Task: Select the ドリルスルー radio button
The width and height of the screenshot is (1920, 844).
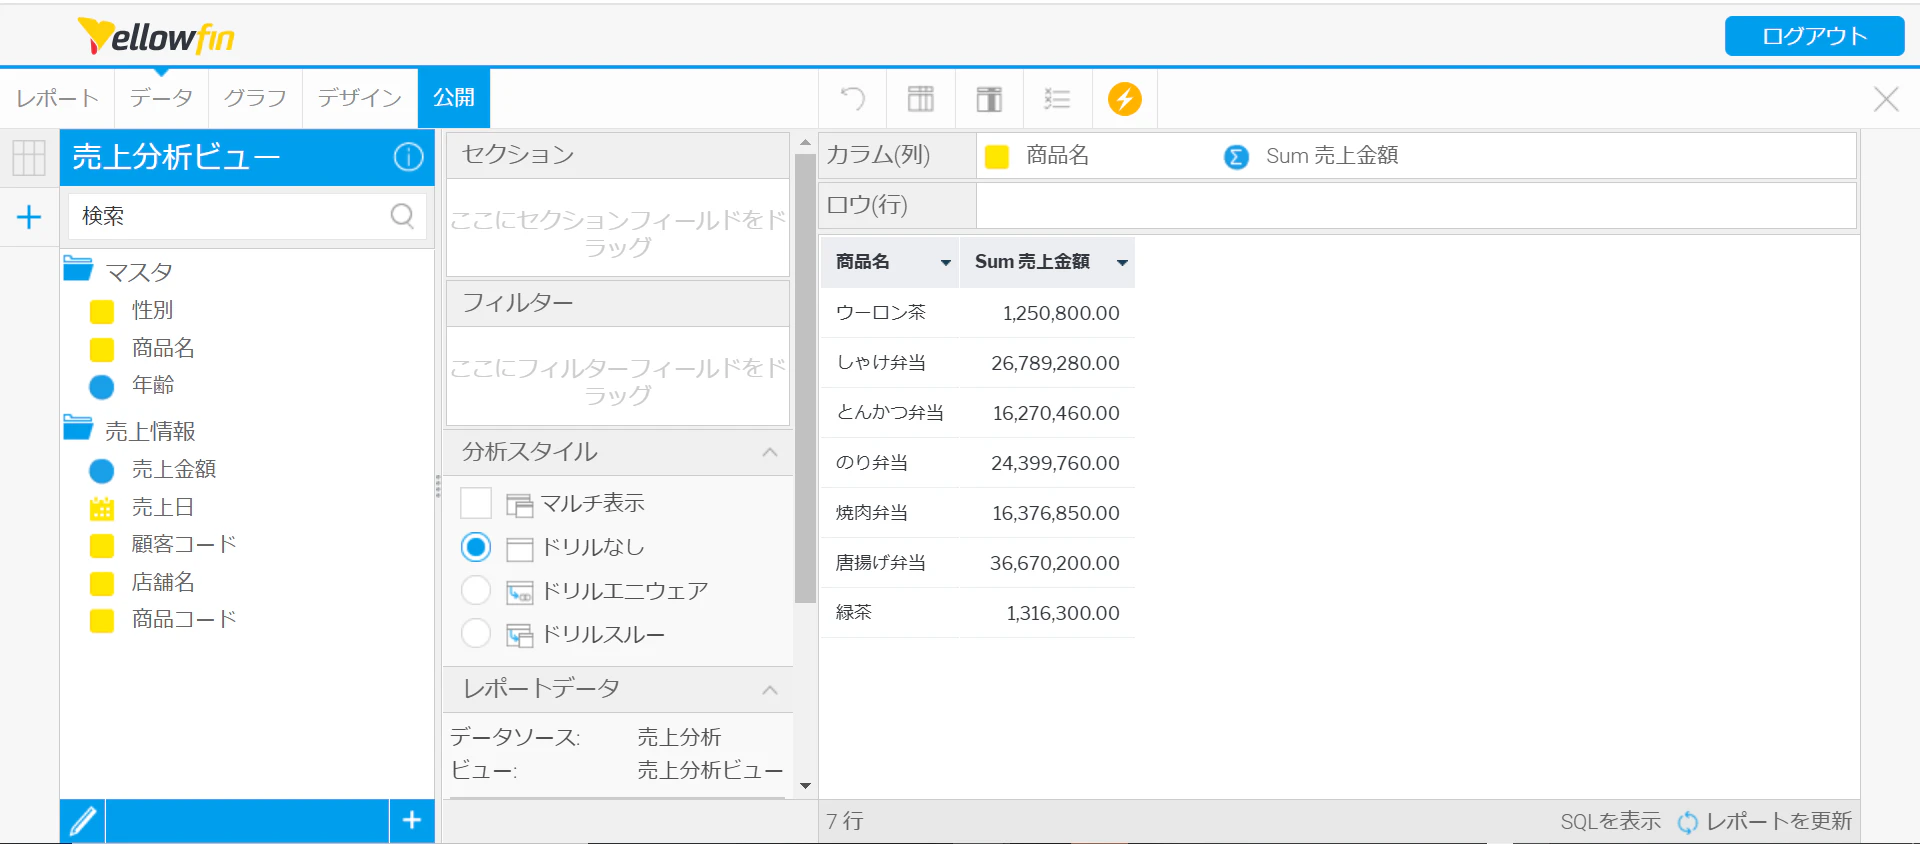Action: coord(476,634)
